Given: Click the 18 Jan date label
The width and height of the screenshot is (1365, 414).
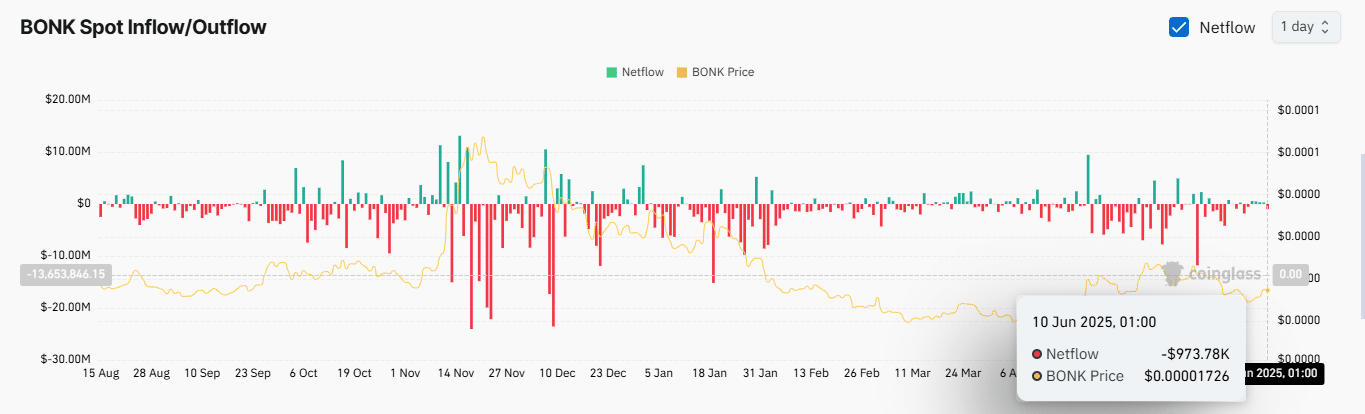Looking at the screenshot, I should tap(710, 373).
